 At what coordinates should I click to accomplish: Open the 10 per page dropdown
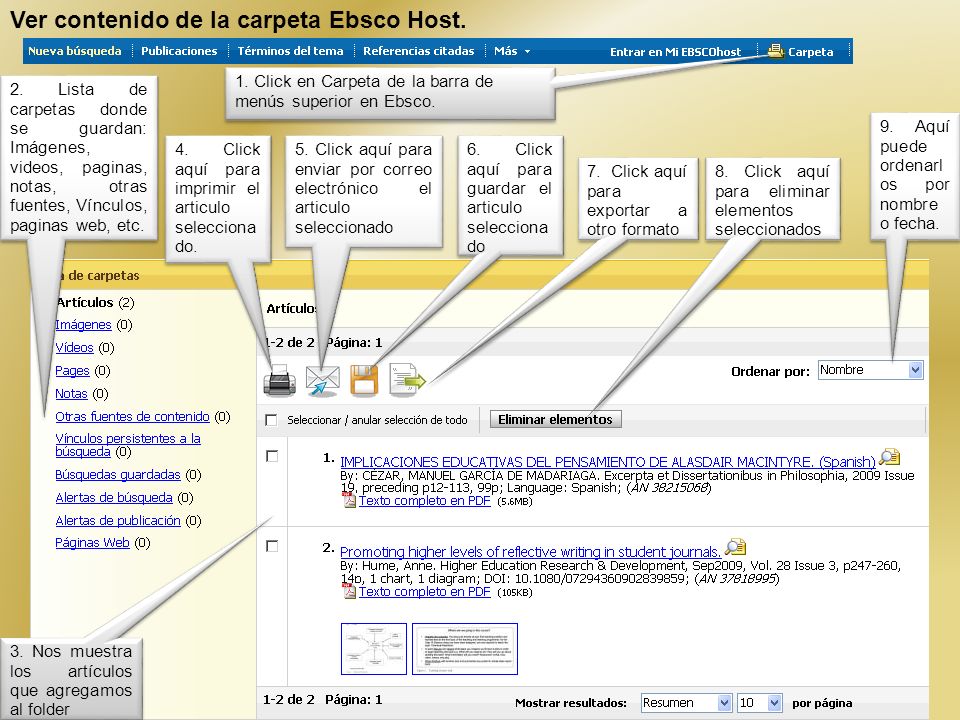coord(760,703)
